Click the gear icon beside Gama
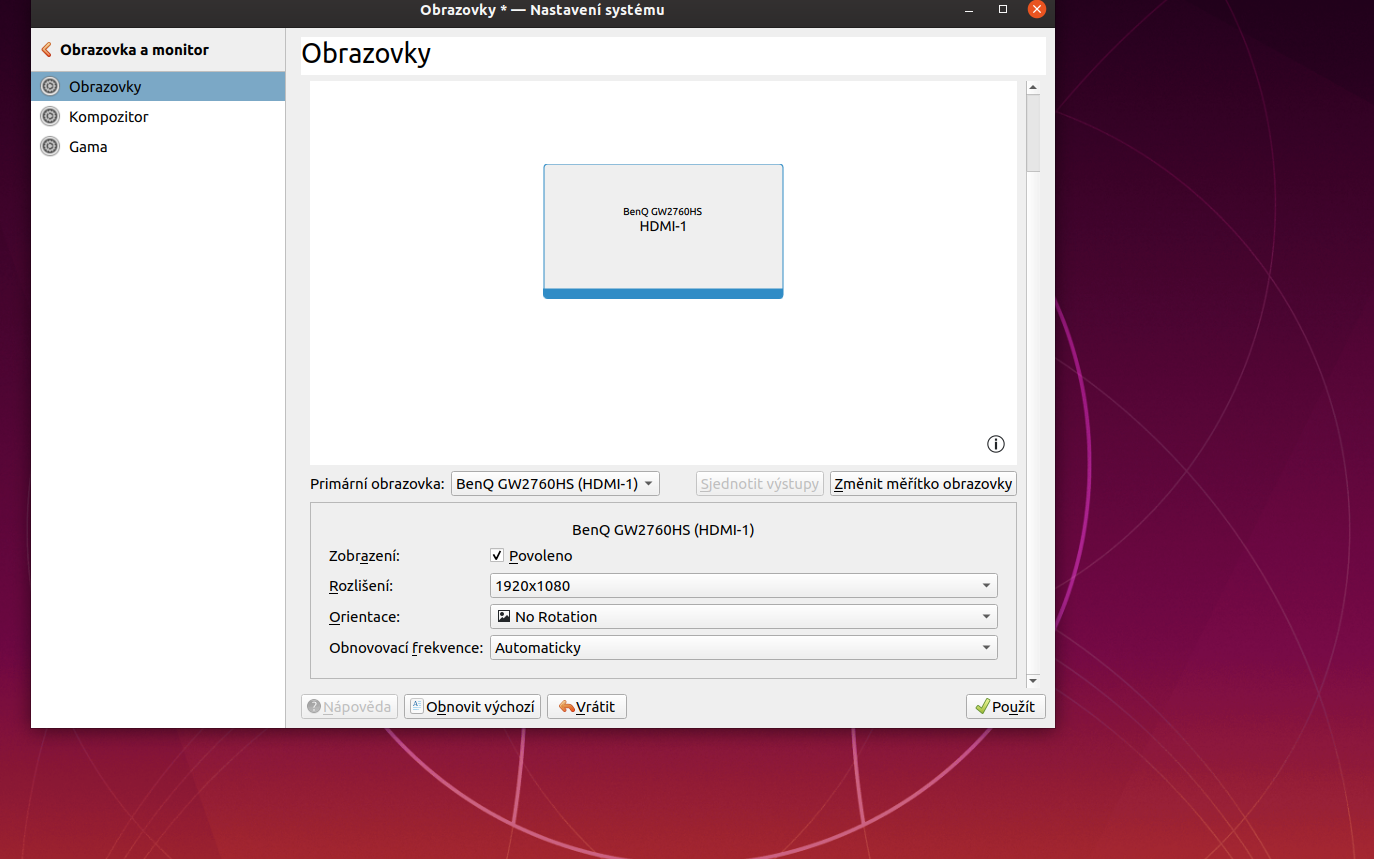This screenshot has width=1374, height=859. pos(50,147)
